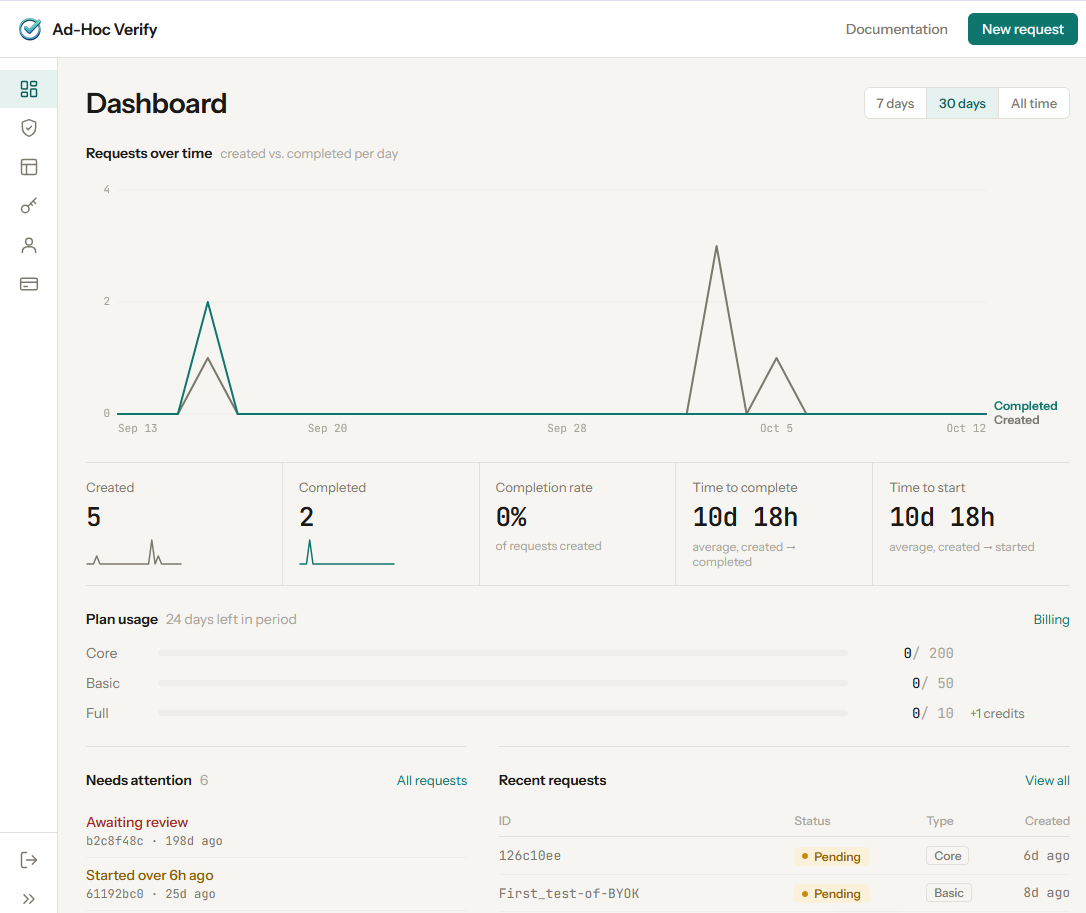Click the Status column header
The image size is (1086, 913).
812,821
